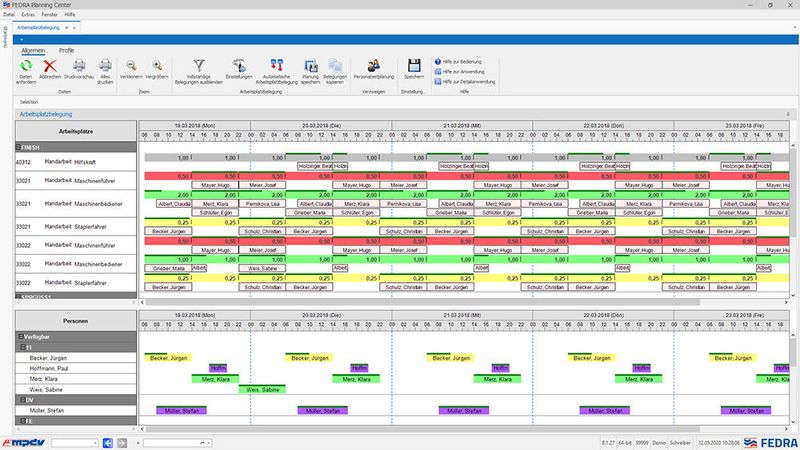The width and height of the screenshot is (800, 450).
Task: Select persons row Müller, Stefan
Action: (x=76, y=410)
